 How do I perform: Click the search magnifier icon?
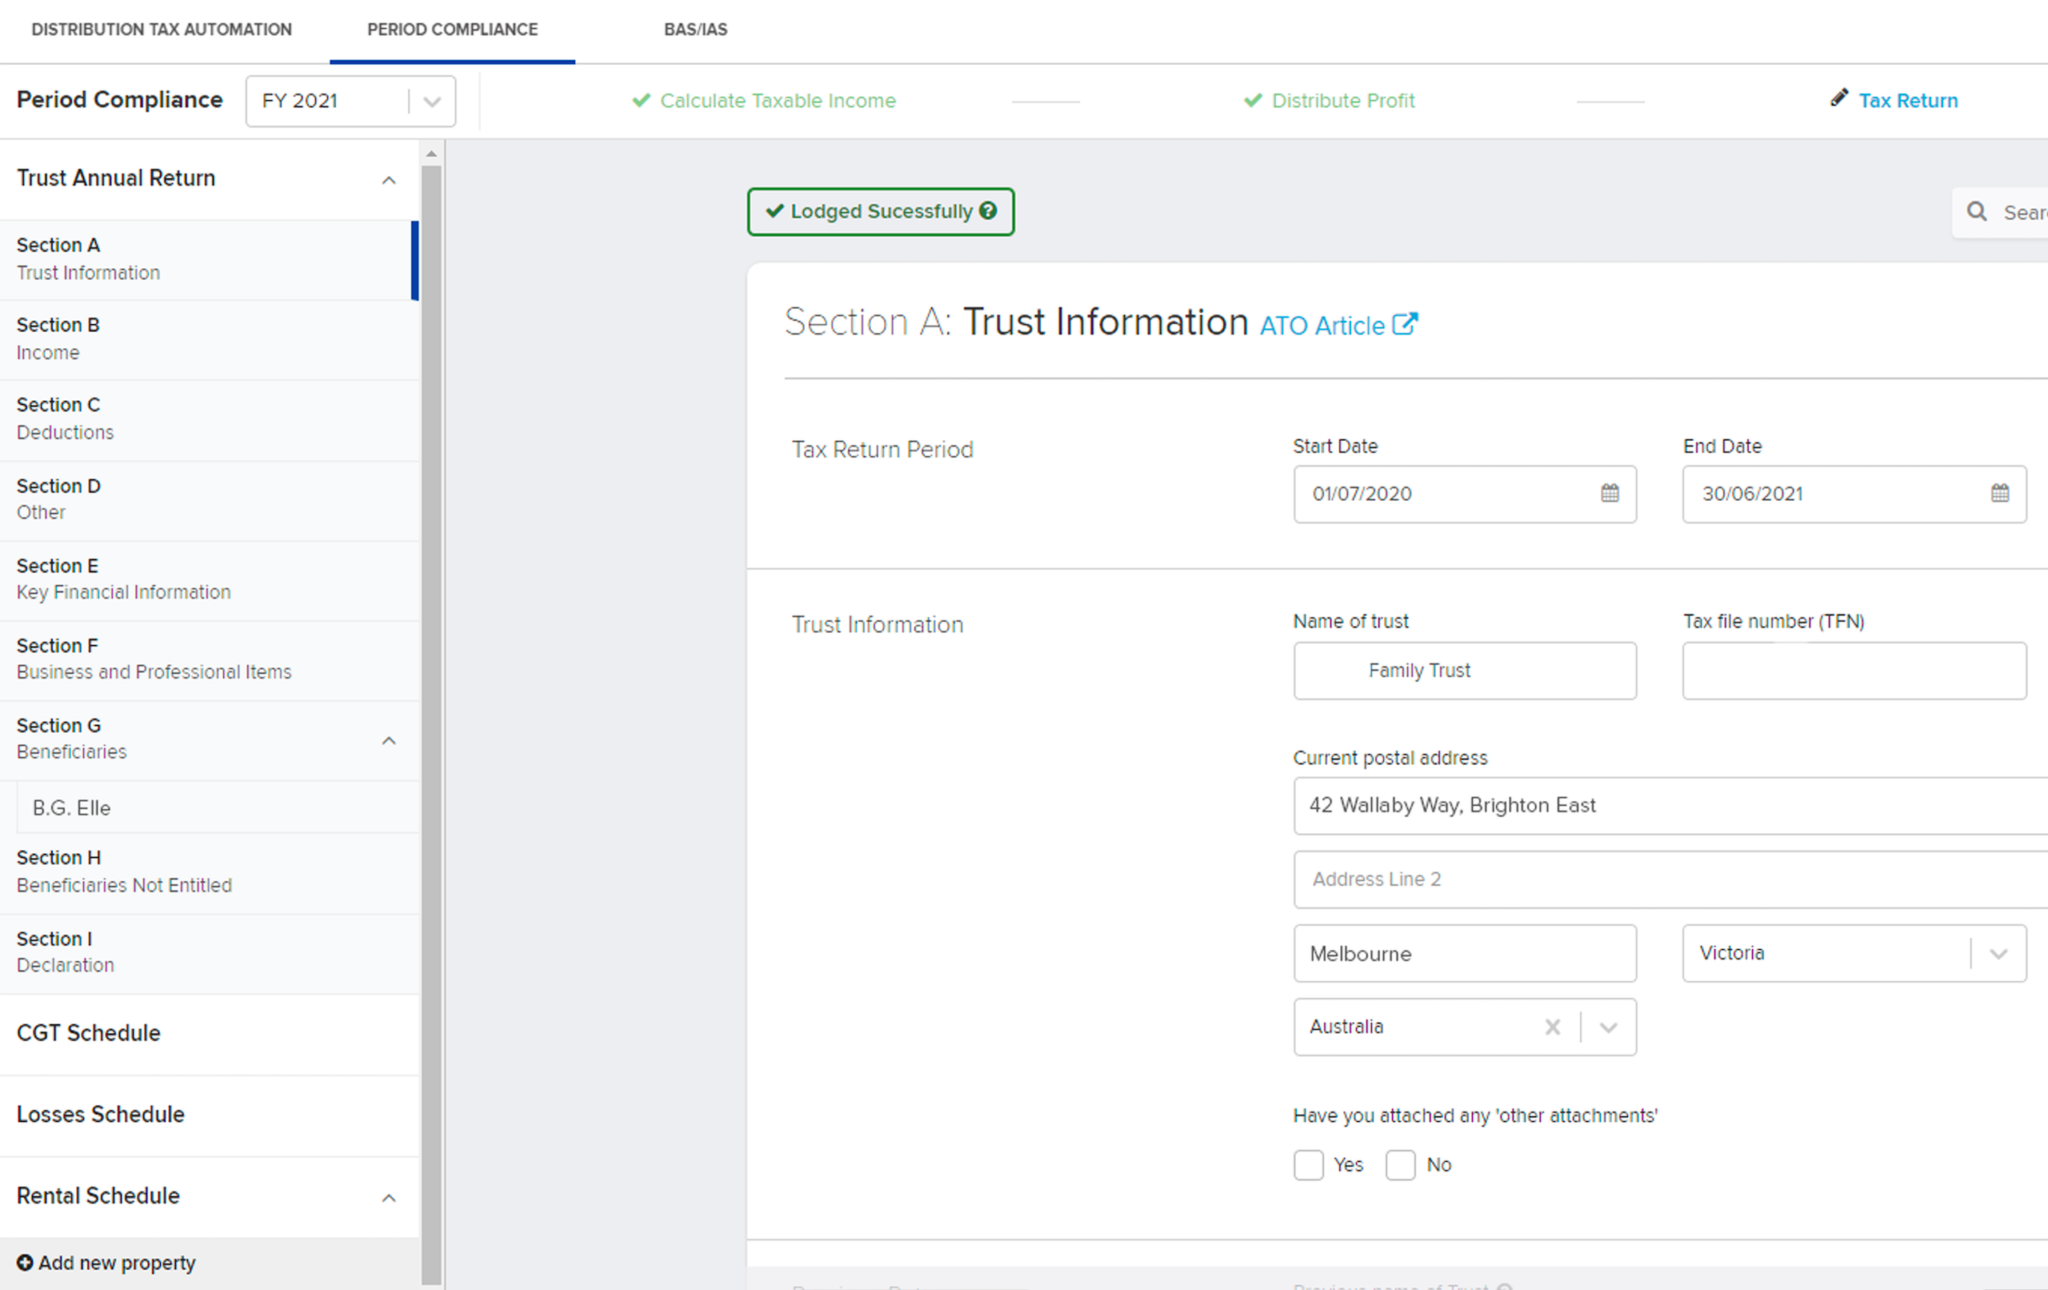[x=1977, y=211]
